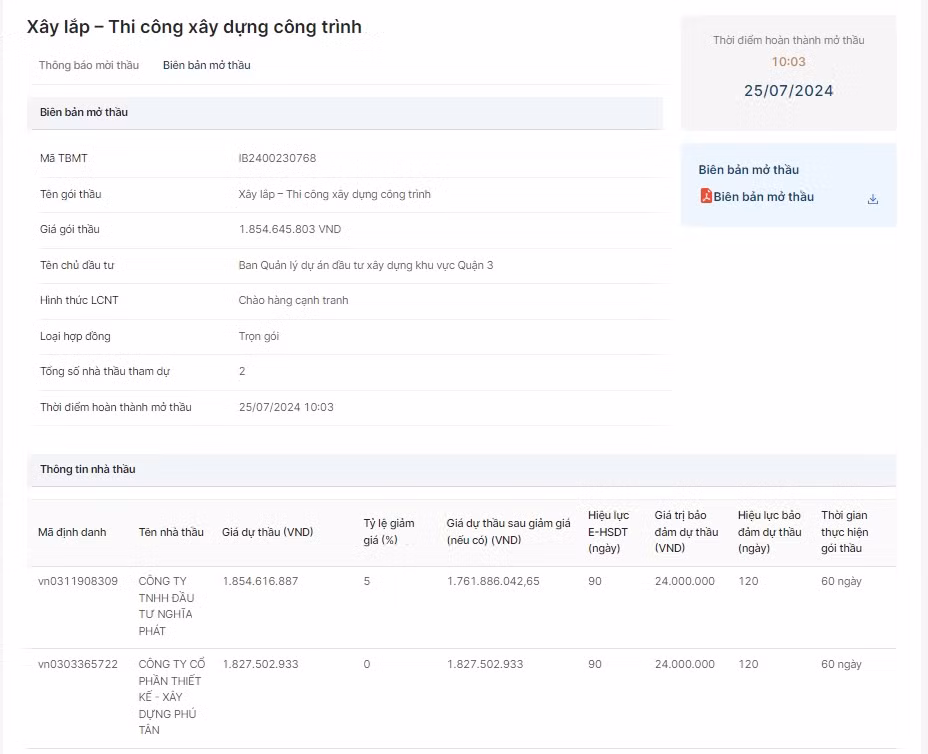Download the Biên bản mở thầu file
The width and height of the screenshot is (928, 754).
pos(872,199)
